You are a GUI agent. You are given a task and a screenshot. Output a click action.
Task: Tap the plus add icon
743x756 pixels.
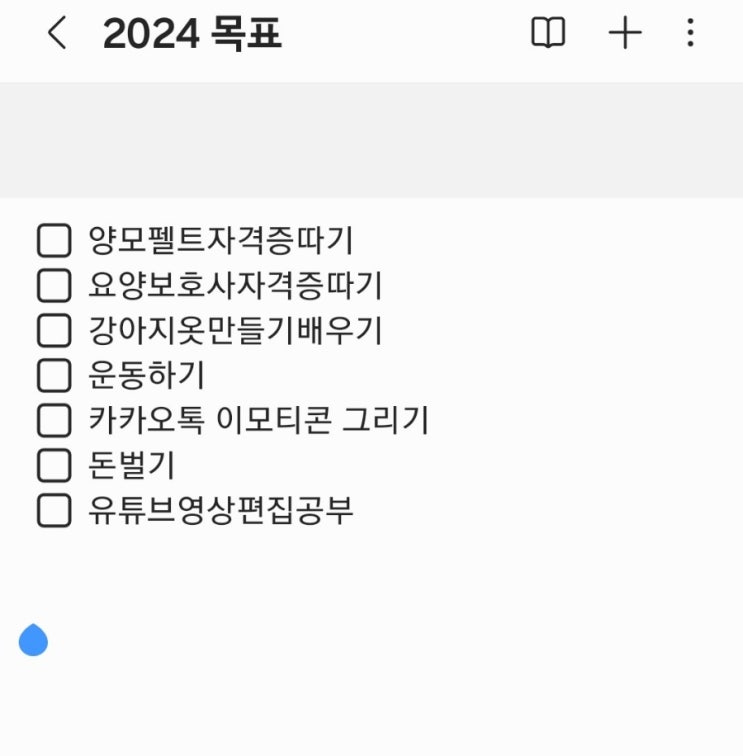[x=625, y=33]
